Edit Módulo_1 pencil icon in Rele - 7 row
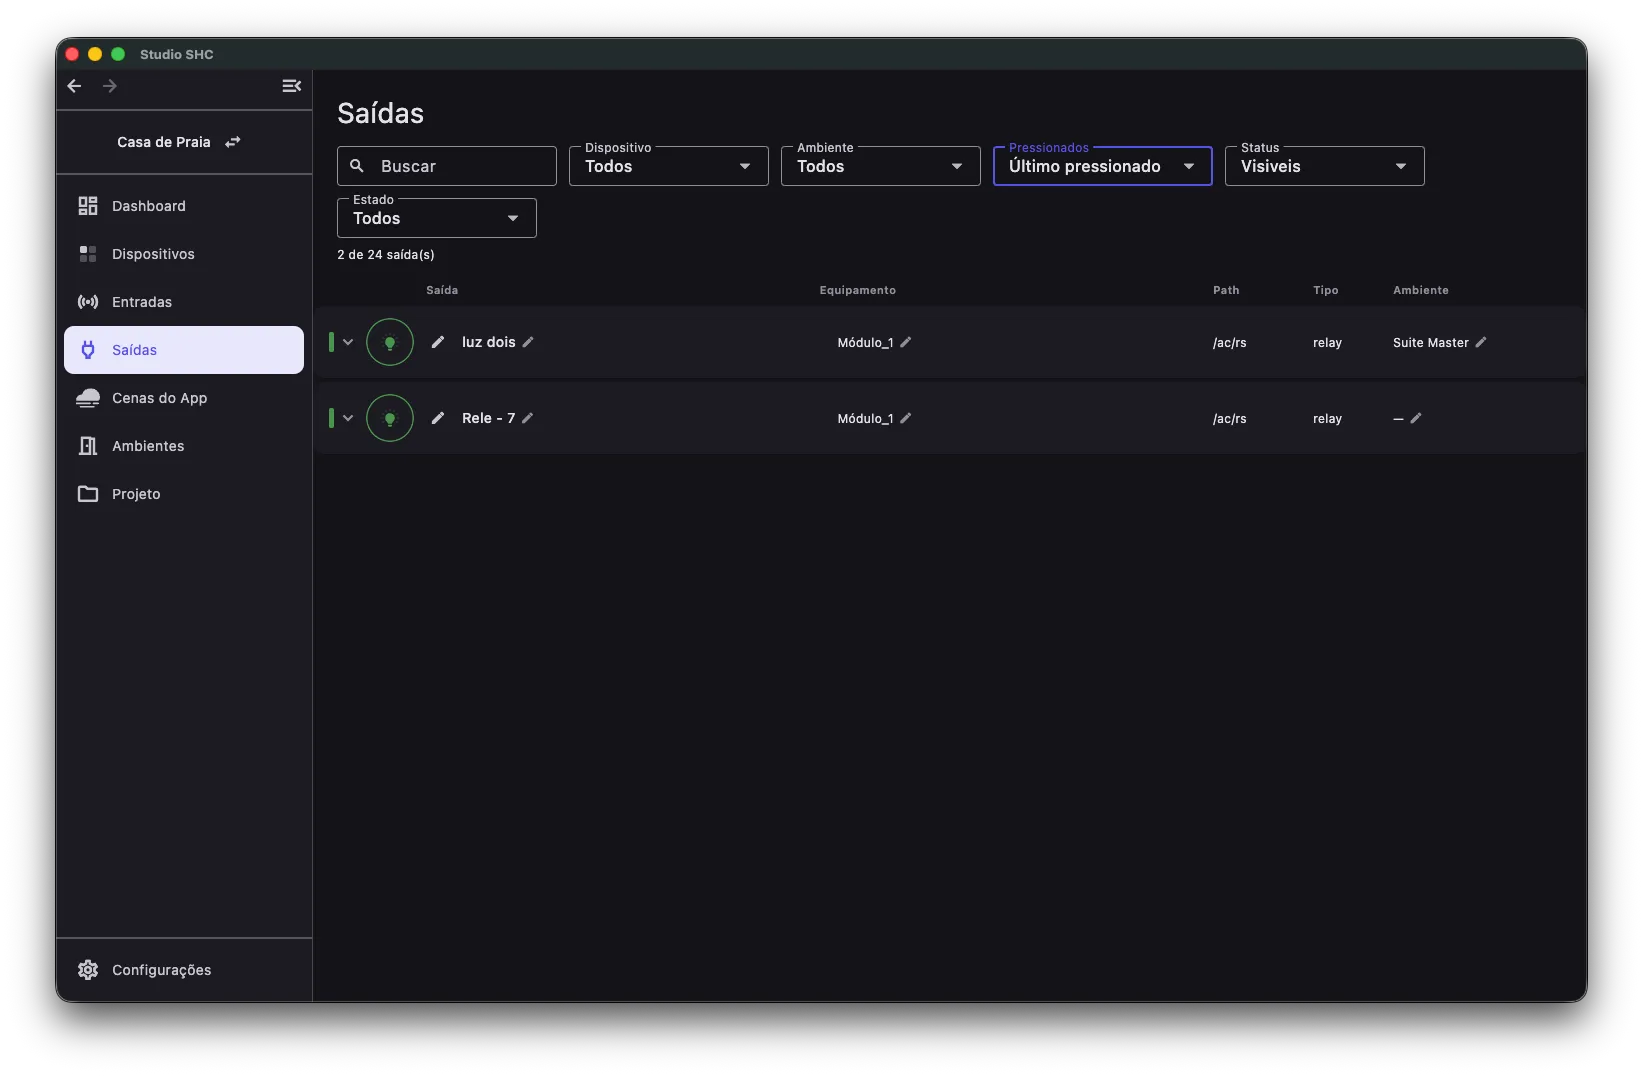Screen dimensions: 1643x1076 (906, 418)
